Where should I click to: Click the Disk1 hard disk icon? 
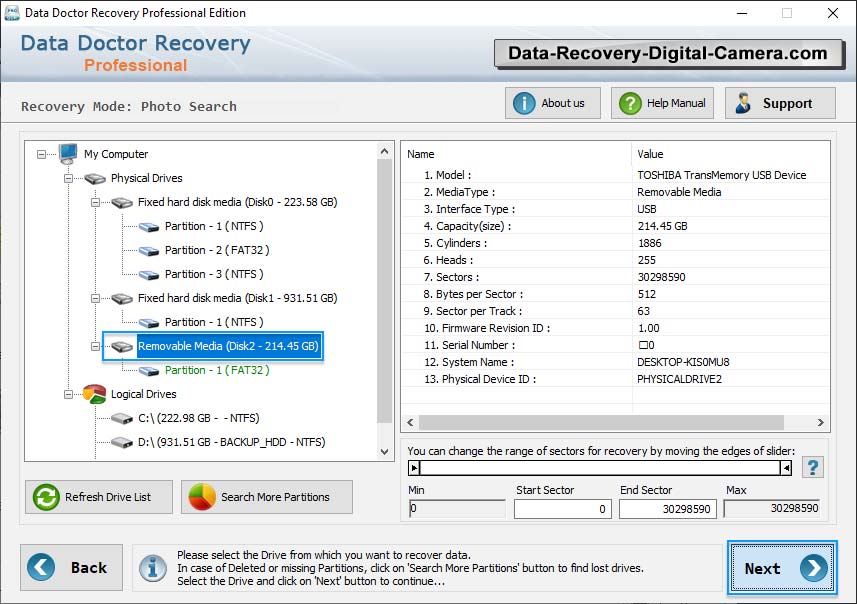(122, 298)
